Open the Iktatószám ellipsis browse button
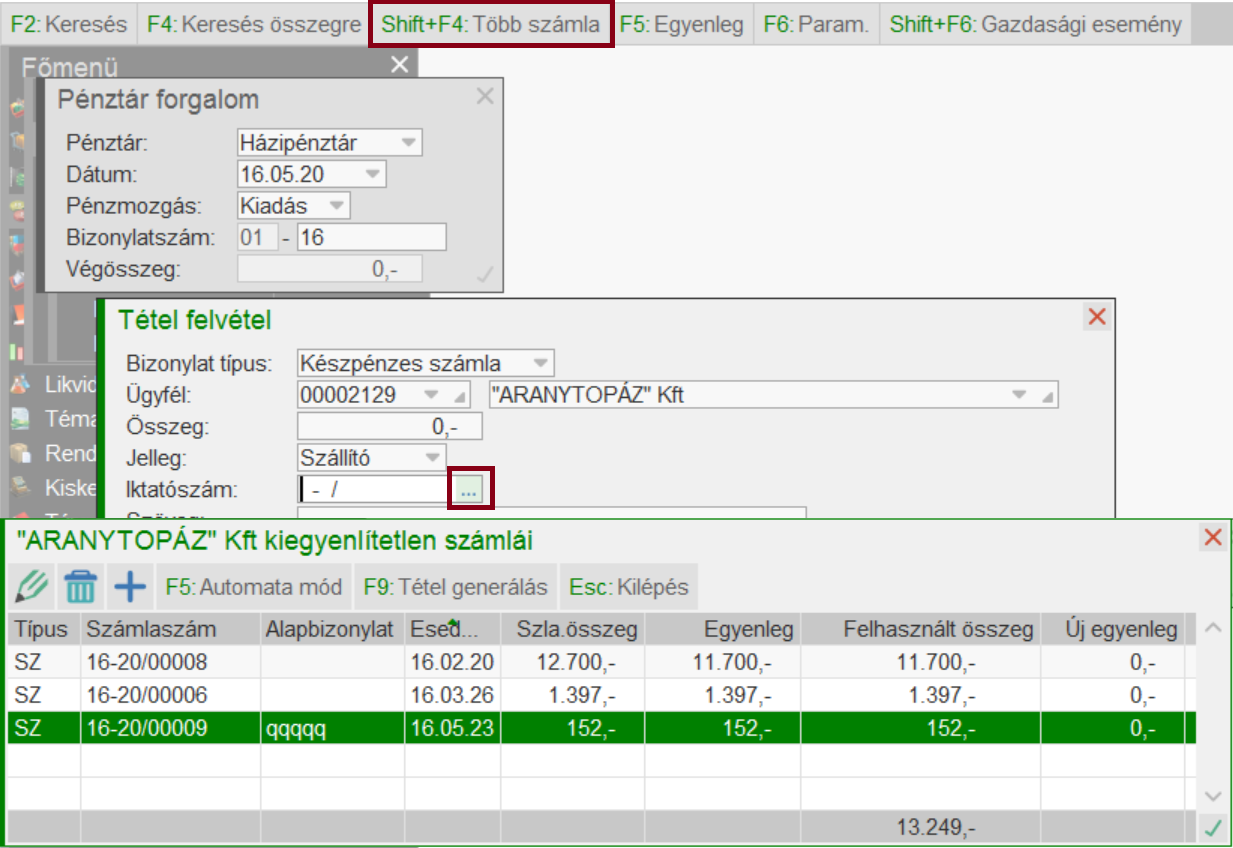1233x848 pixels. 470,489
